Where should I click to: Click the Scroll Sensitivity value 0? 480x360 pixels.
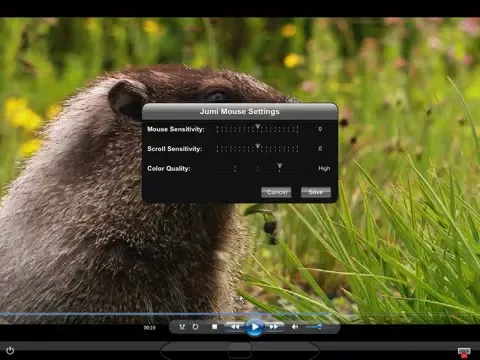(x=320, y=148)
